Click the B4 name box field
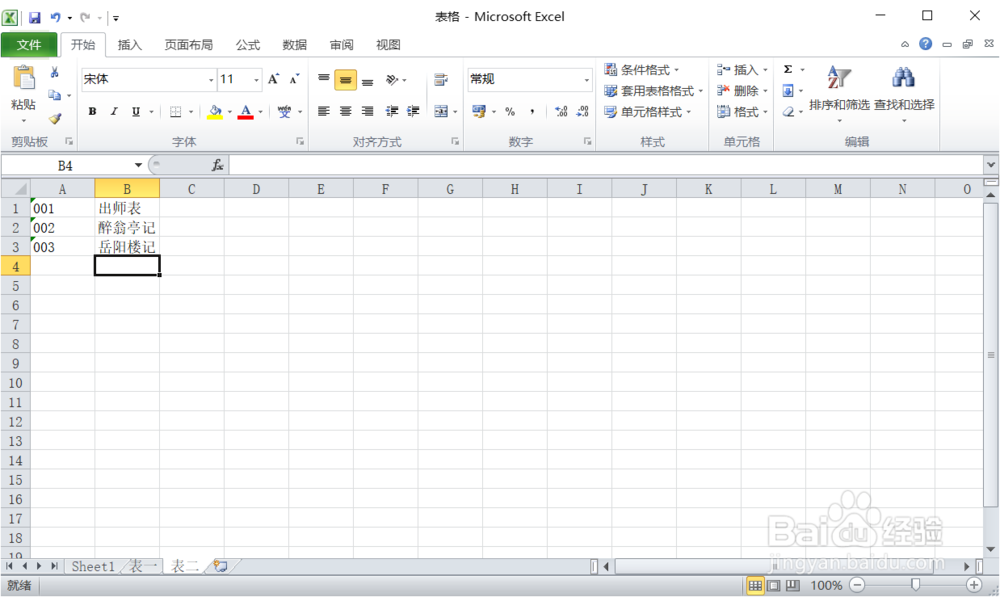The height and width of the screenshot is (597, 1000). [x=67, y=166]
